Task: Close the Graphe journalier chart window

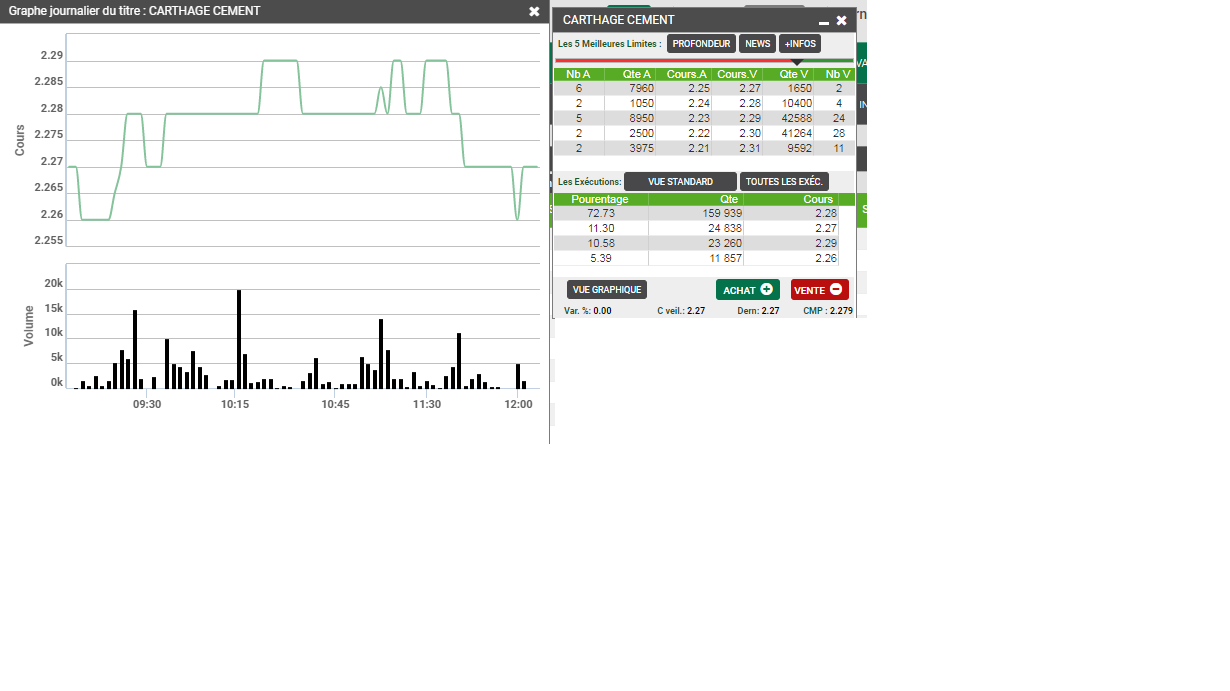Action: click(x=534, y=11)
